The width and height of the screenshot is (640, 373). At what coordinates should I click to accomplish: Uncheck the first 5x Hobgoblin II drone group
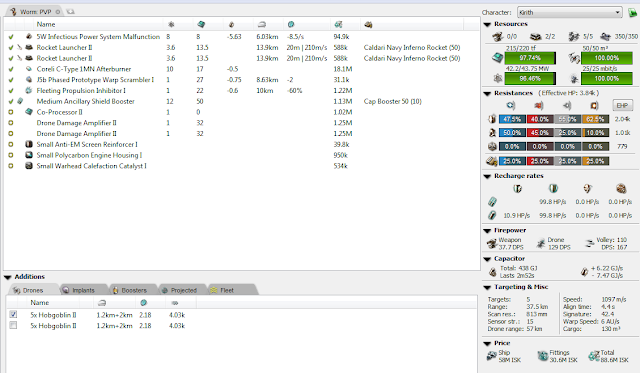pos(13,315)
